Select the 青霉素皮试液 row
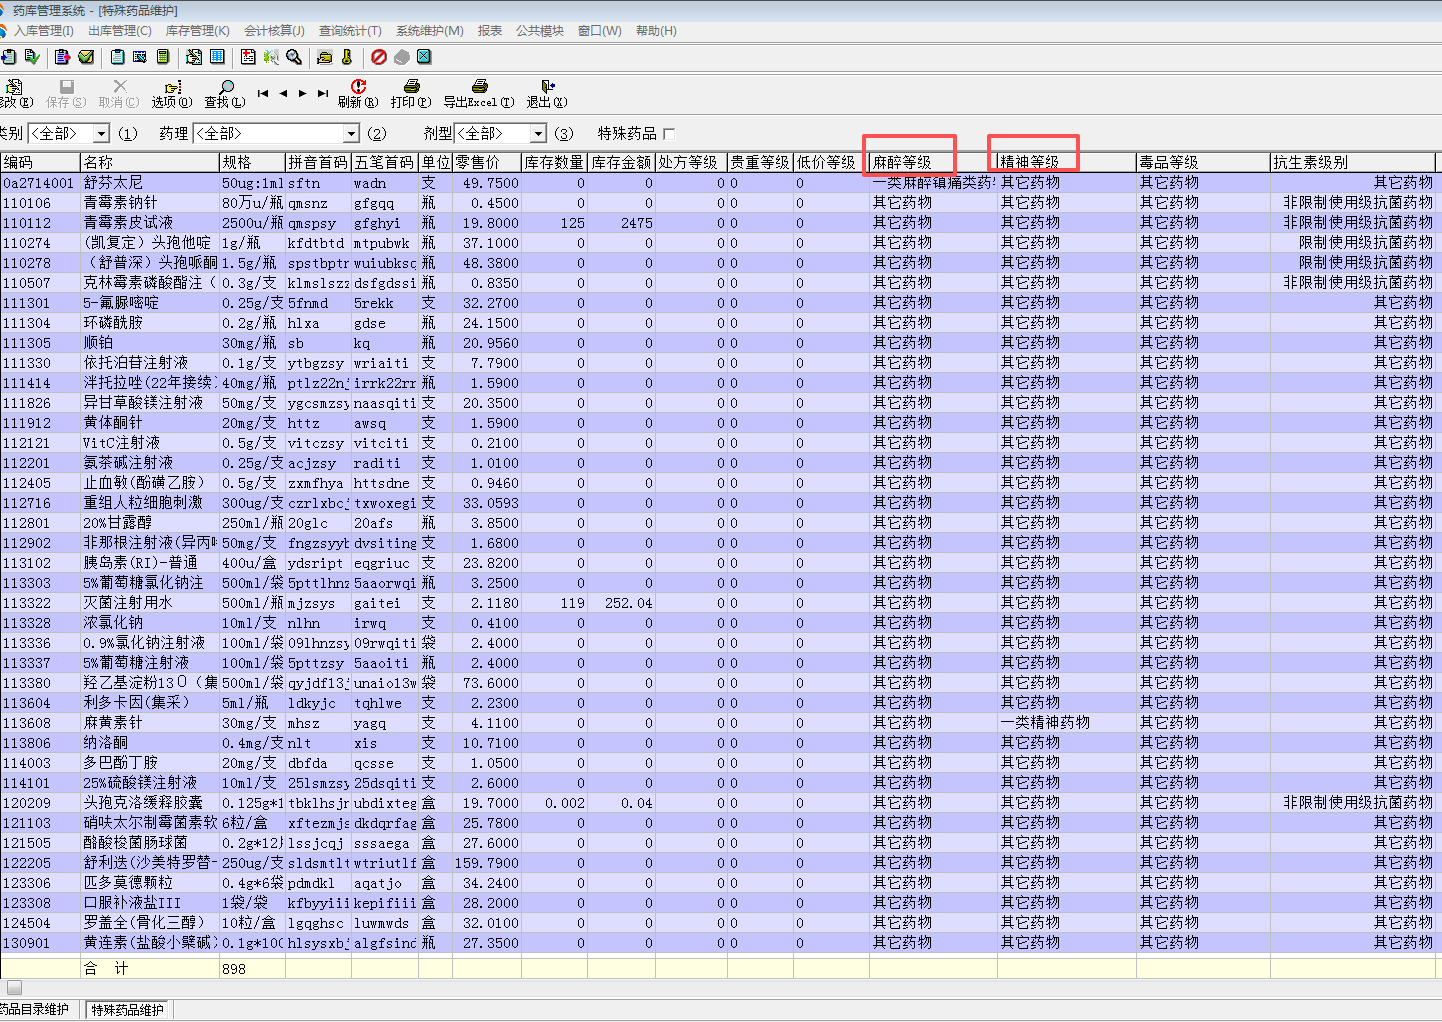The width and height of the screenshot is (1442, 1022). 128,223
